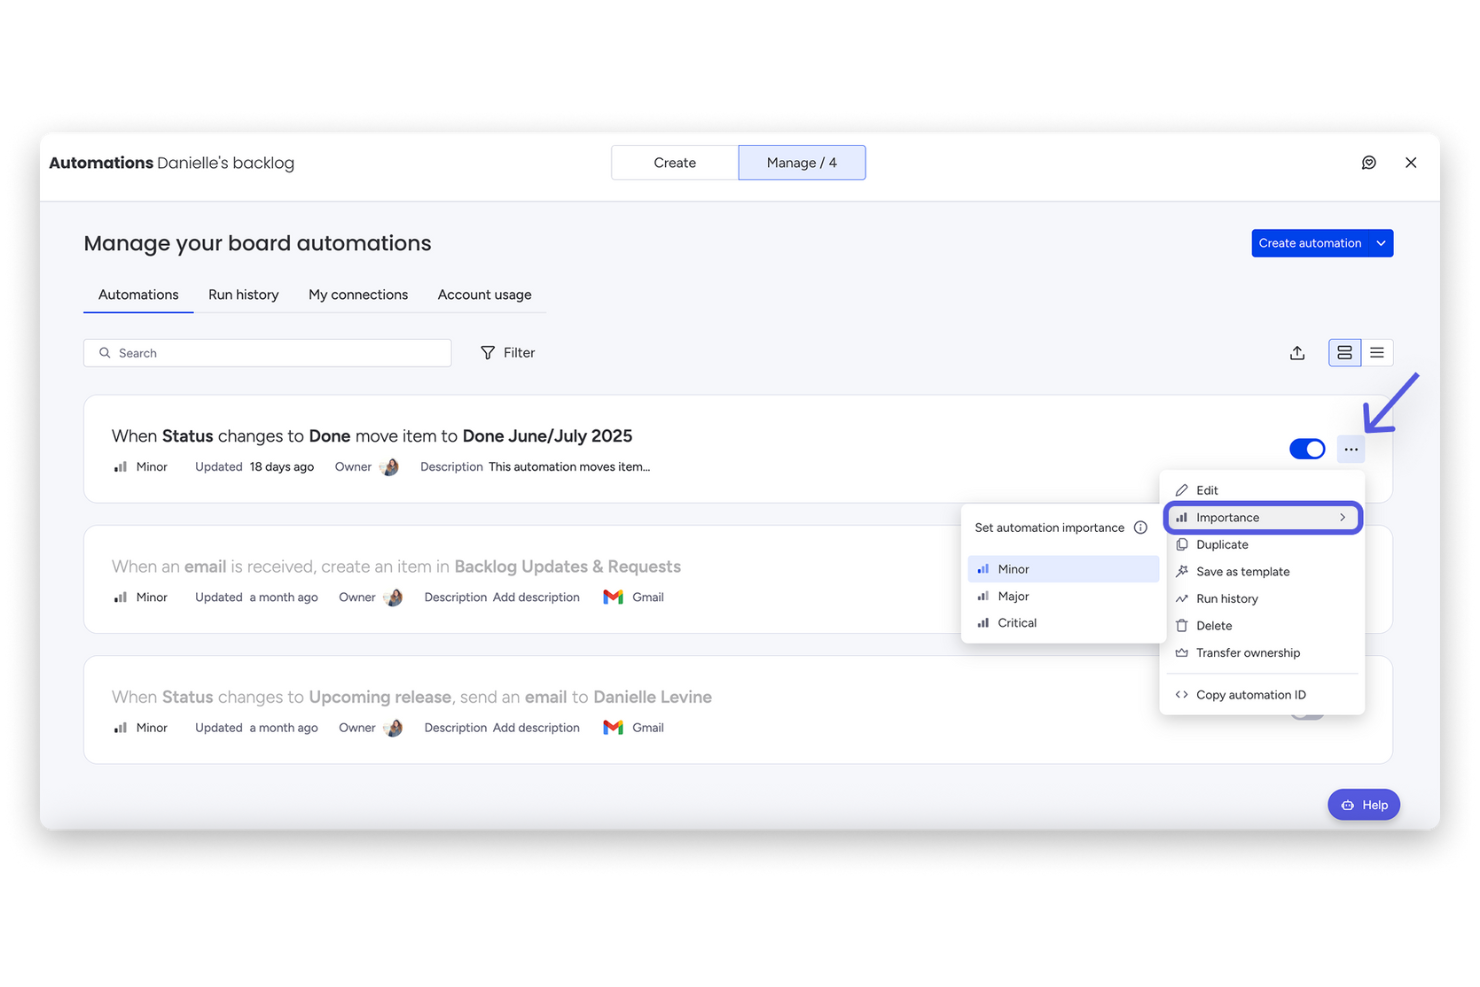Switch to the compact list view icon
The image size is (1480, 987).
tap(1377, 352)
